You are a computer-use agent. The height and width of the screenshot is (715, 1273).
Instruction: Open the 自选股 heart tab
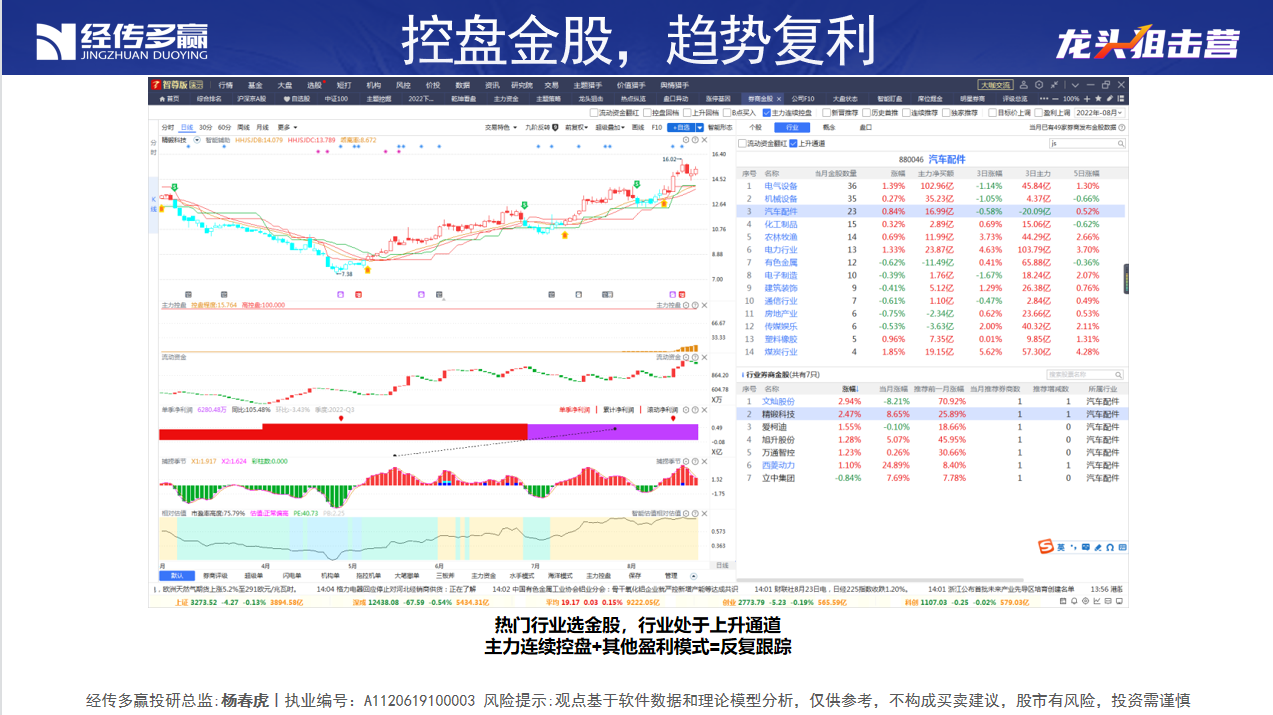297,99
